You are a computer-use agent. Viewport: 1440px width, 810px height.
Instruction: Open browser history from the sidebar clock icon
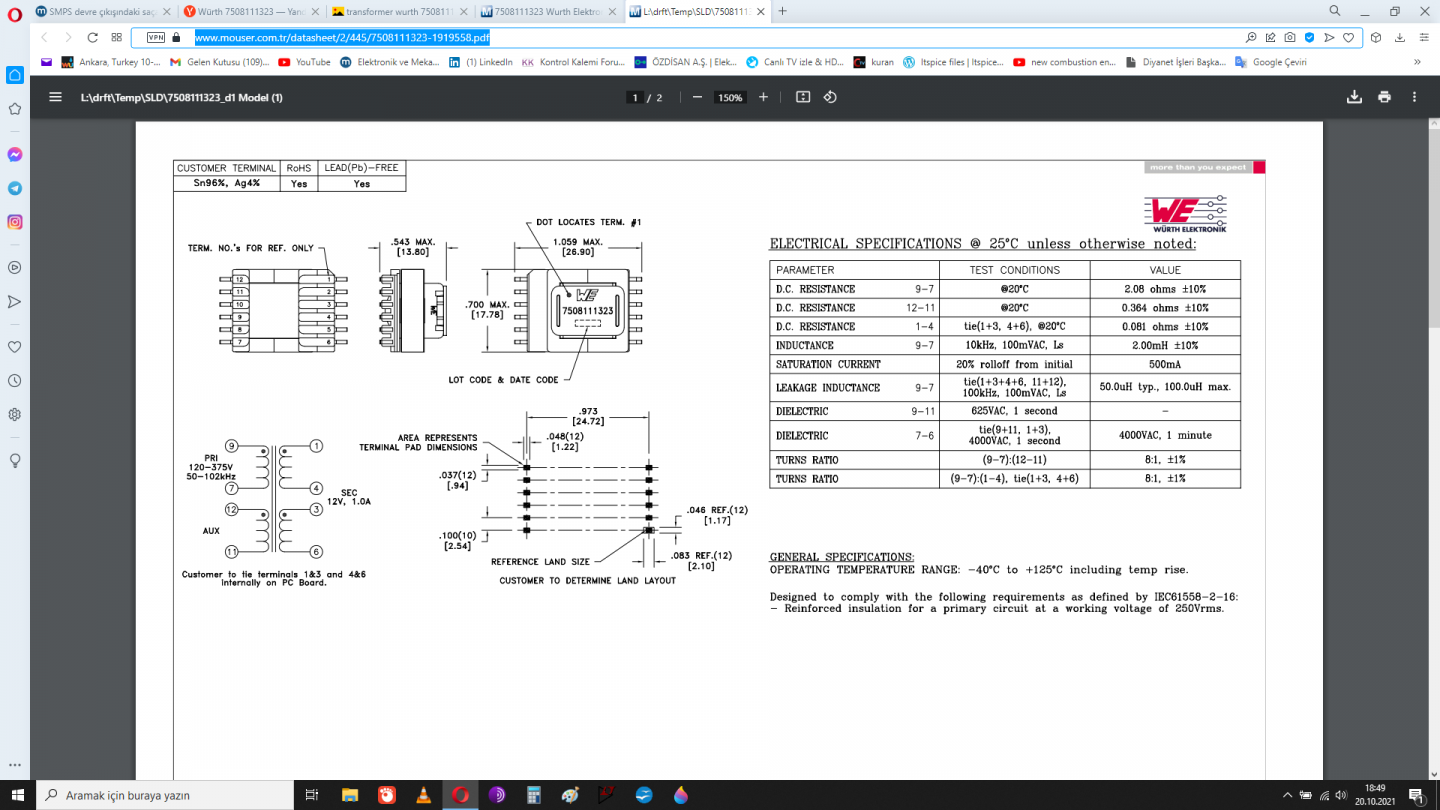15,381
